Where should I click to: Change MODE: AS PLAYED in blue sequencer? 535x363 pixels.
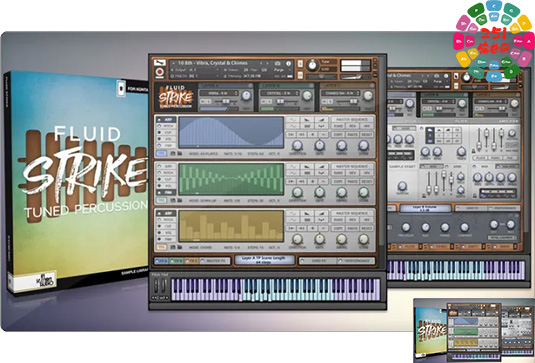point(203,154)
